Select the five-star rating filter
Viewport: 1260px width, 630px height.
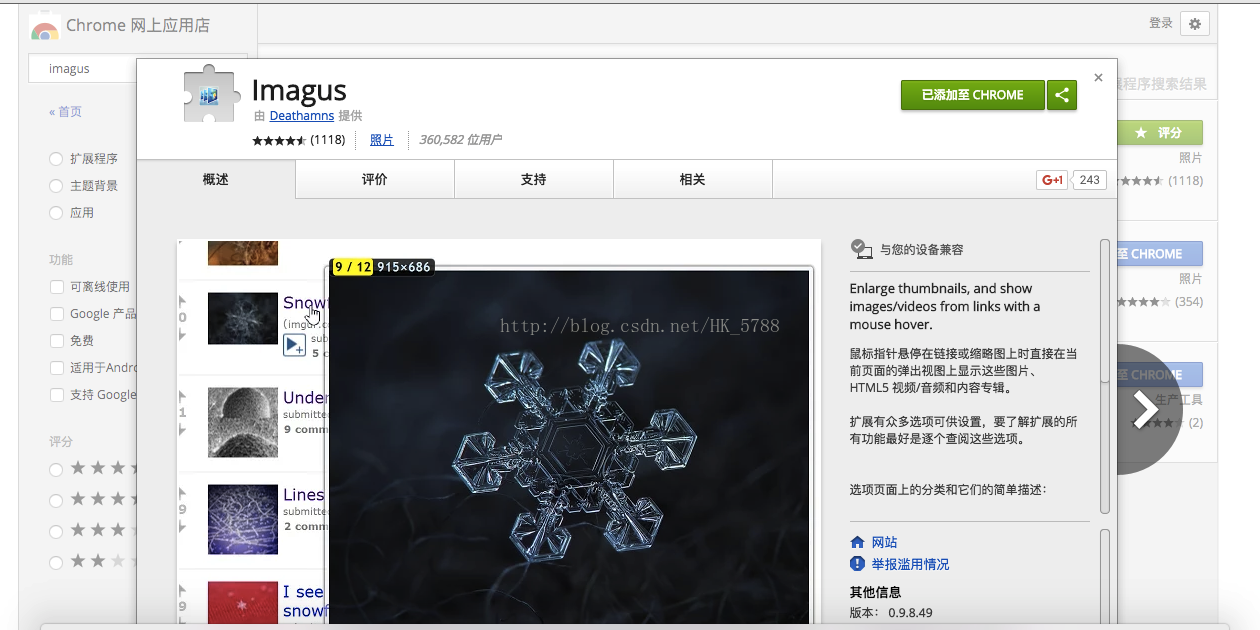tap(57, 470)
